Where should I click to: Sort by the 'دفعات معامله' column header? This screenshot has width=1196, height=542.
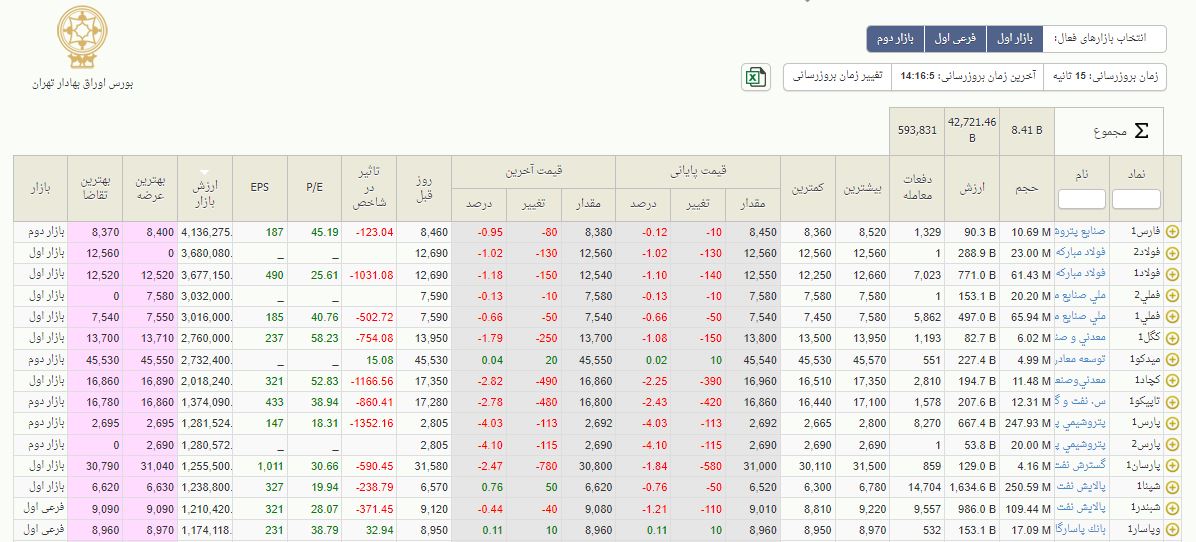pyautogui.click(x=918, y=189)
